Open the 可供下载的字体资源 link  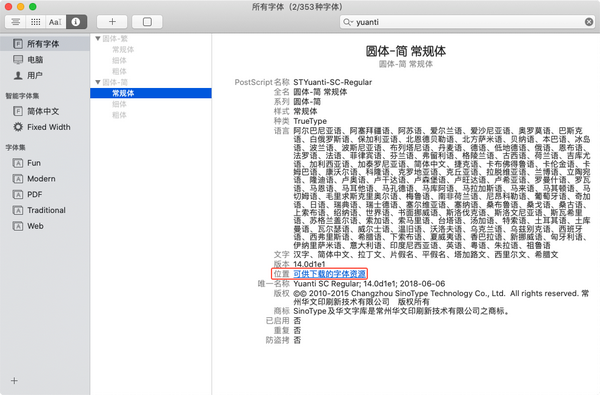(329, 274)
